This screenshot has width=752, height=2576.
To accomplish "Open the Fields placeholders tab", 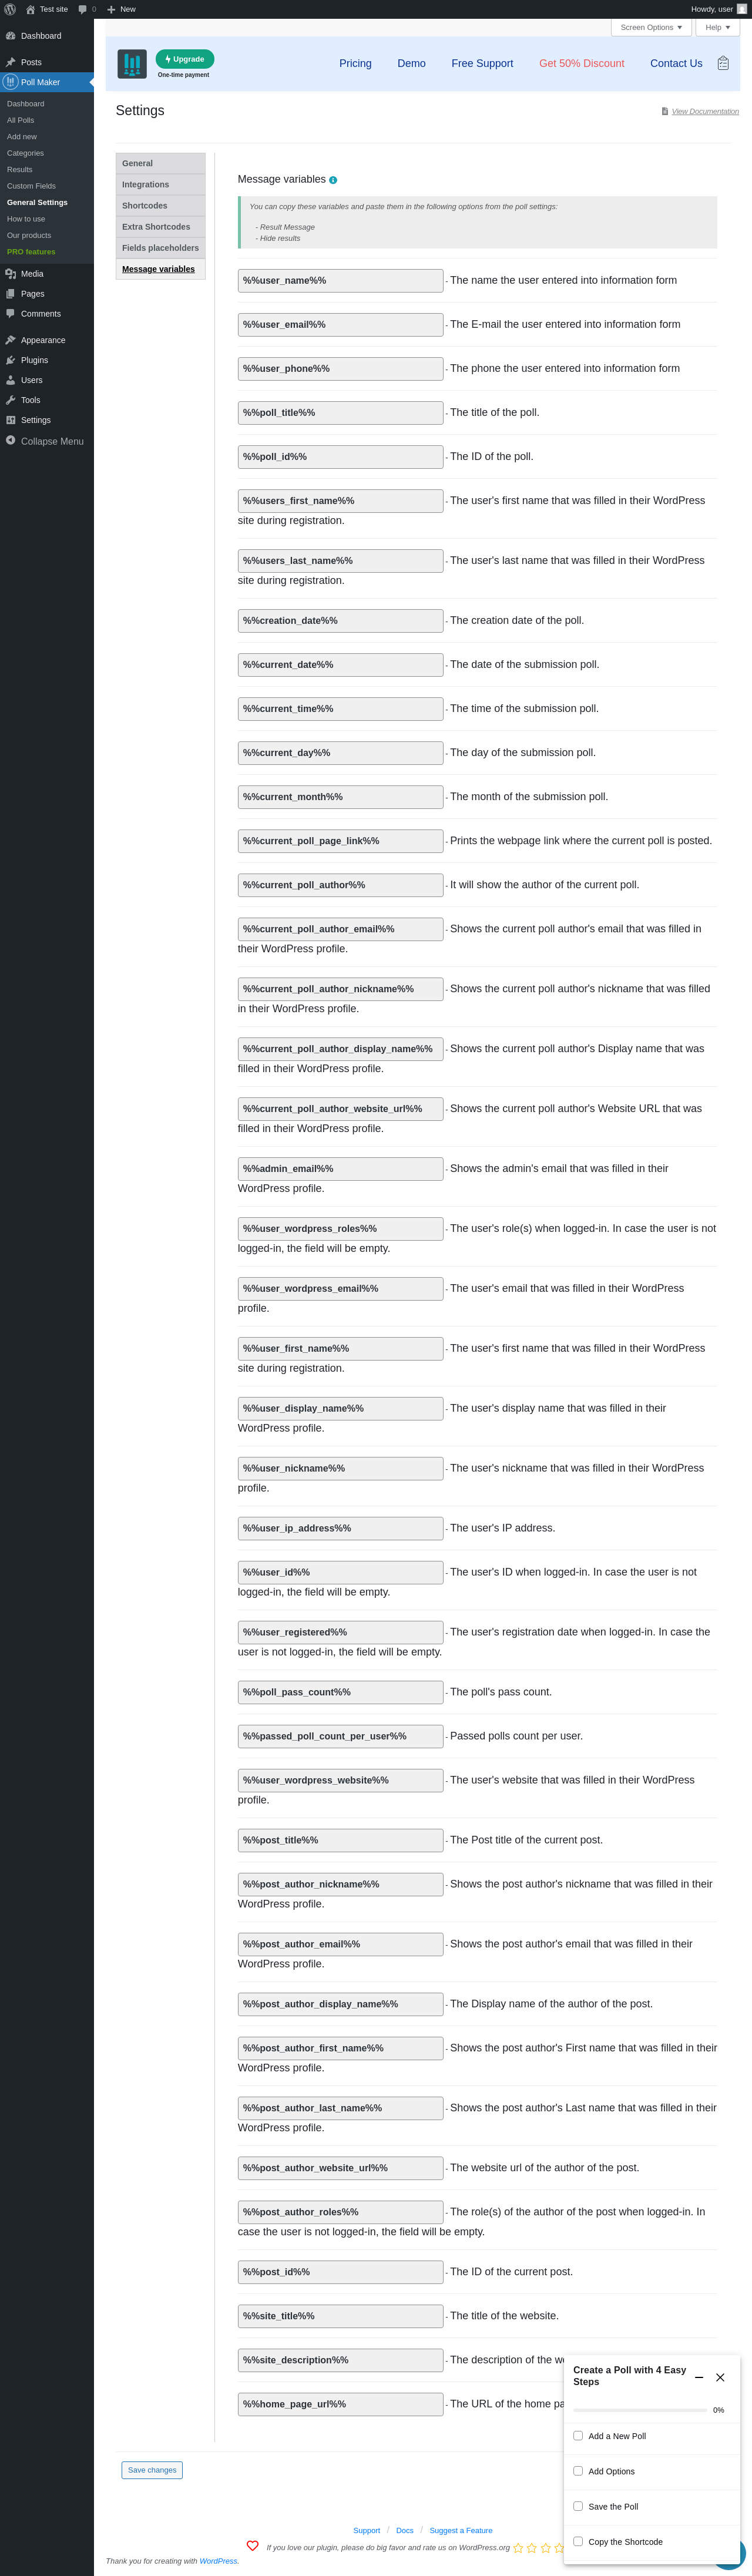I will tap(160, 248).
